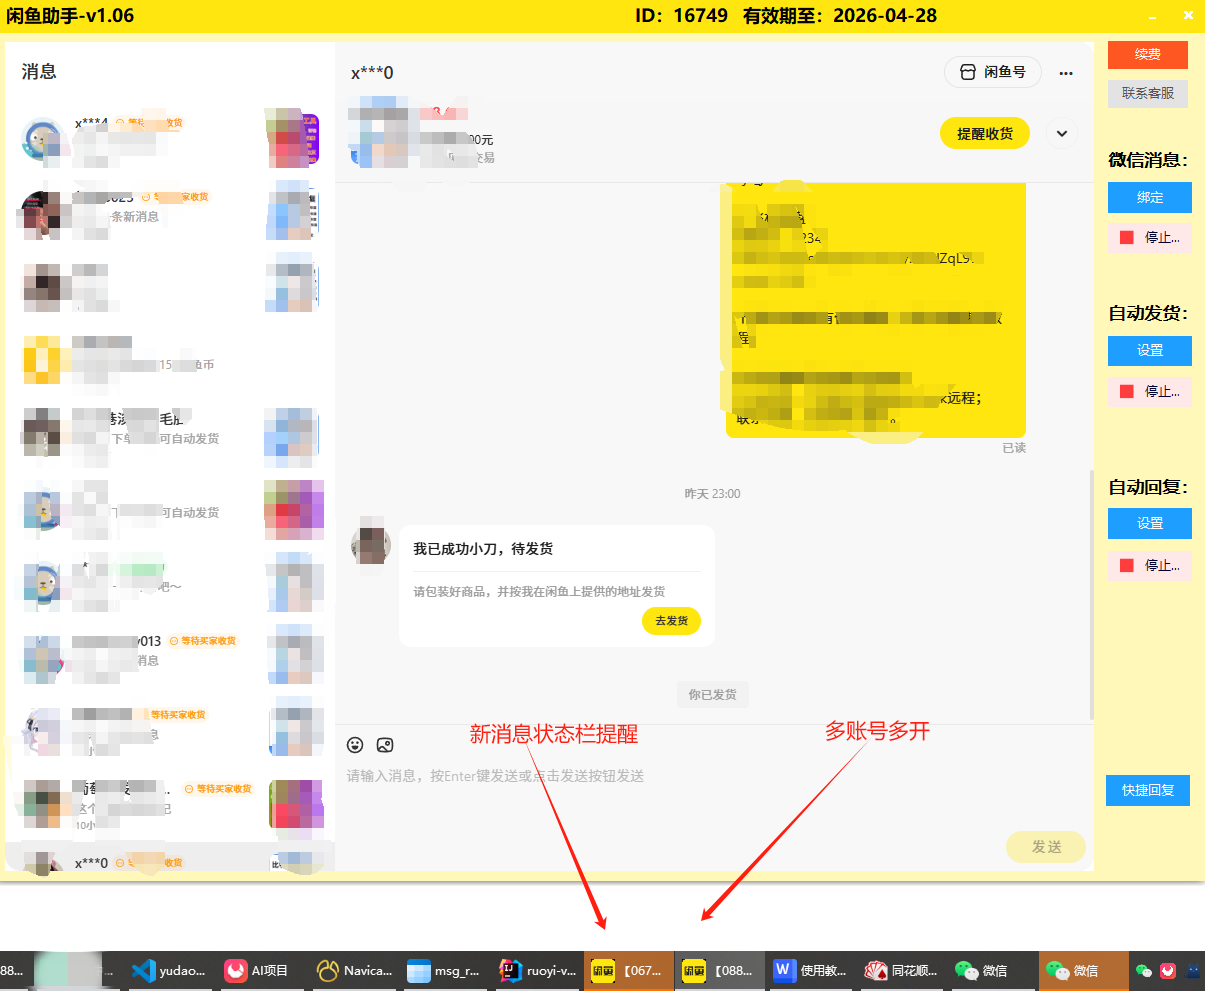1205x991 pixels.
Task: Switch to ruoyi IntelliJ taskbar item
Action: click(537, 971)
